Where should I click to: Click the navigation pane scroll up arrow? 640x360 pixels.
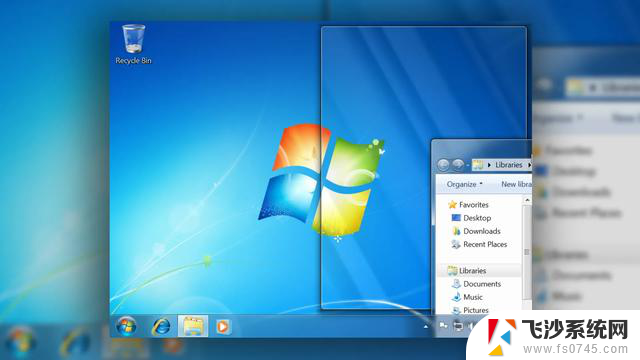pos(527,200)
